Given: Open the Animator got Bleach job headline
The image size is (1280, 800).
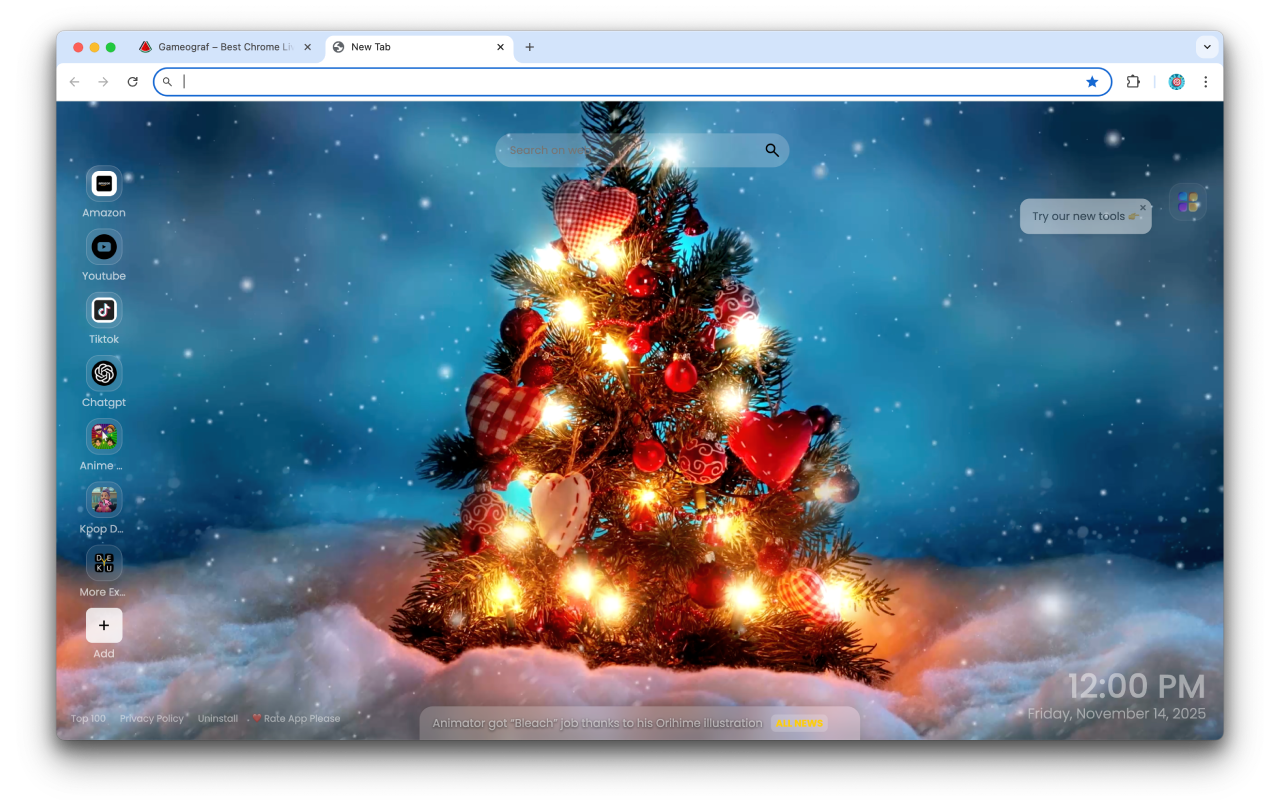Looking at the screenshot, I should pyautogui.click(x=597, y=723).
